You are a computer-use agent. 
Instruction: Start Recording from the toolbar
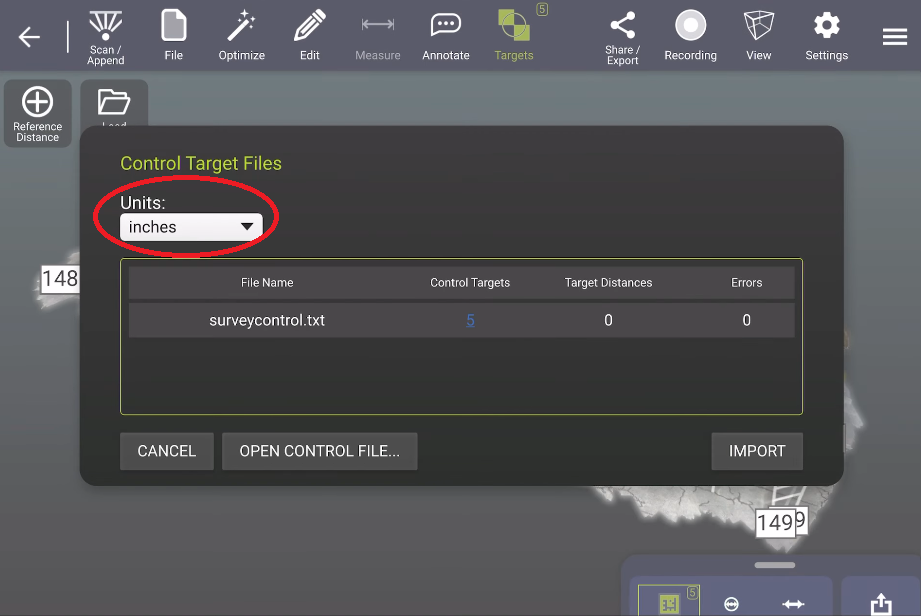tap(690, 35)
